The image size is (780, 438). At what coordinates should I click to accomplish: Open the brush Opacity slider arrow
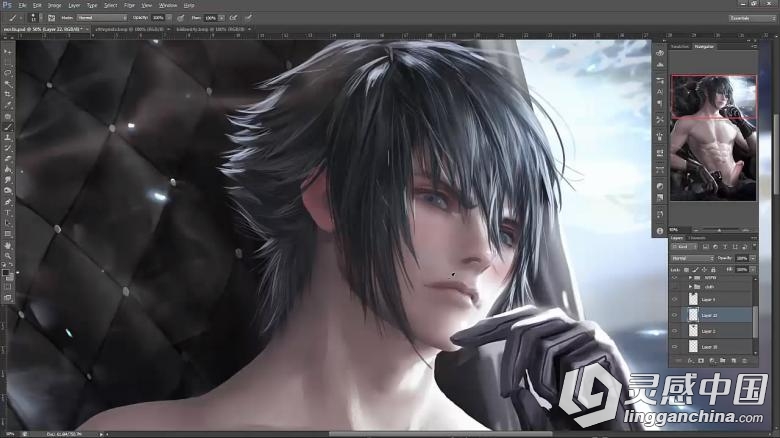pos(169,18)
